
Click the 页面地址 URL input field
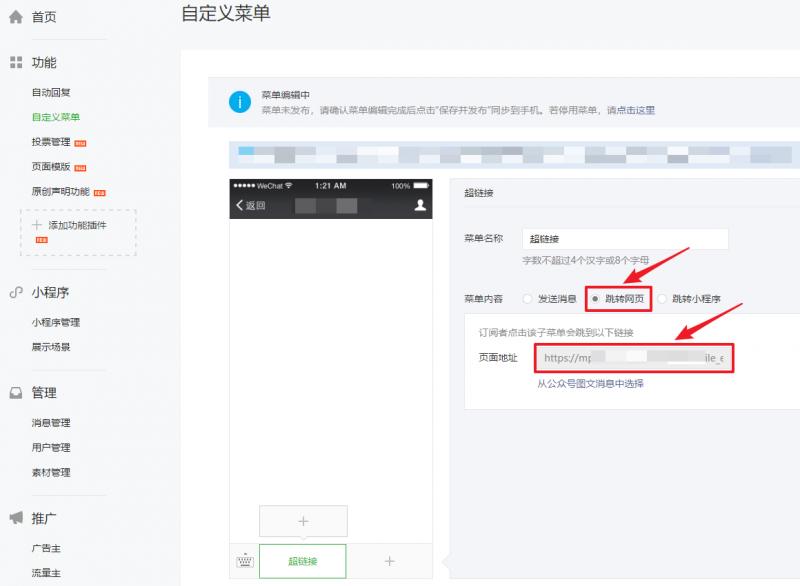(634, 358)
